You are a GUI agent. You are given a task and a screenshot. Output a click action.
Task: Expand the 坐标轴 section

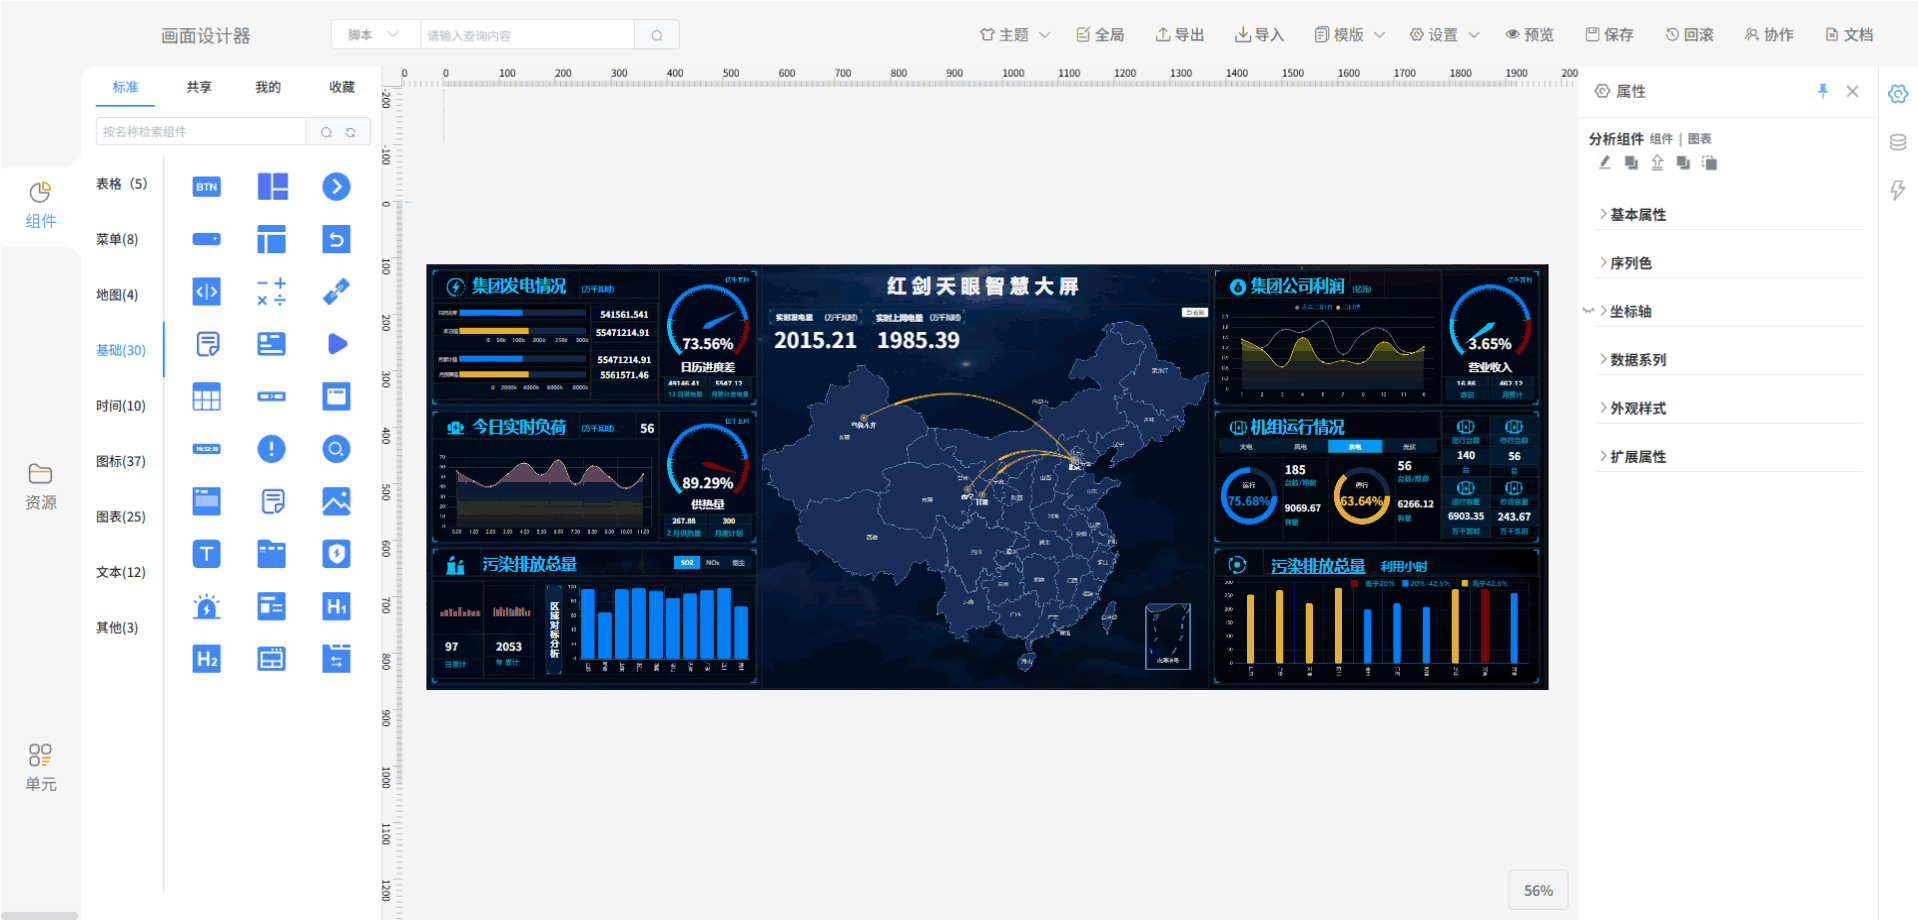(1730, 311)
